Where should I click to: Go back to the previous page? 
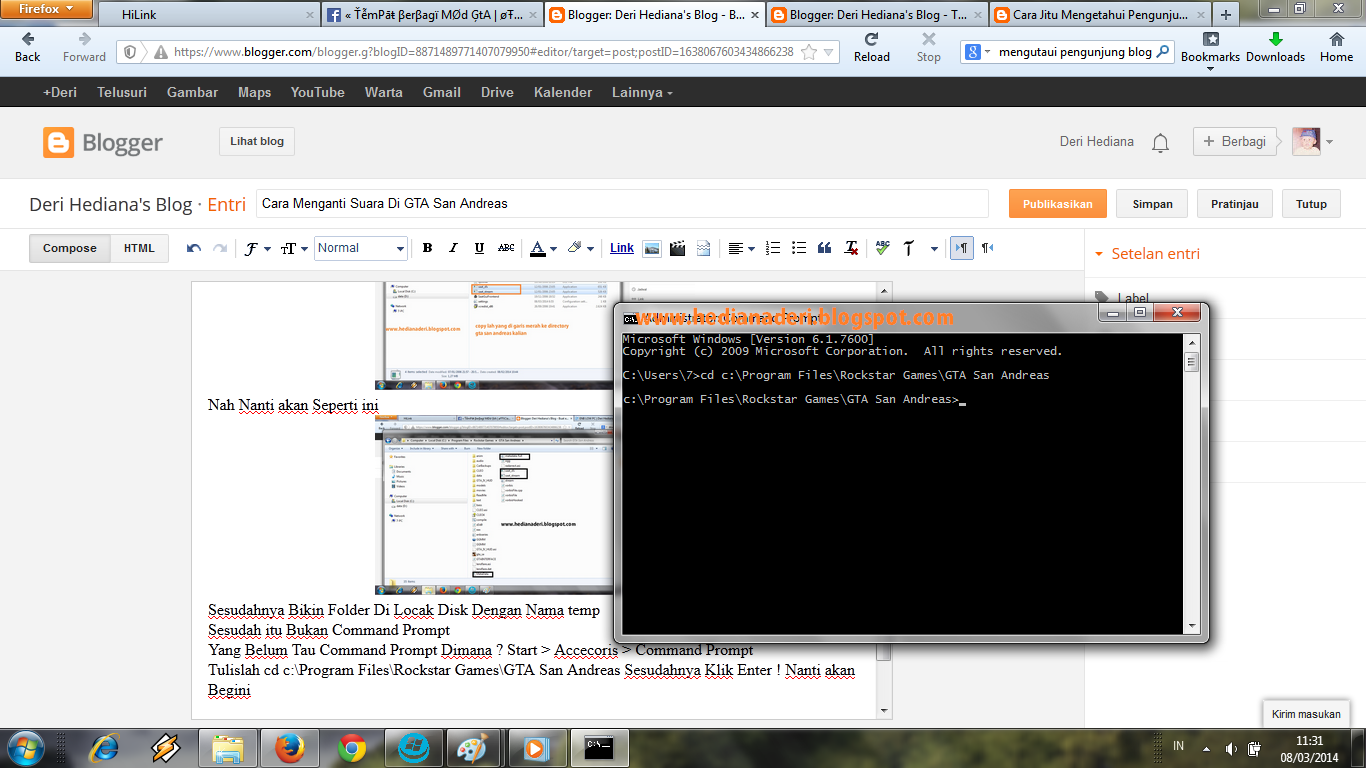28,46
